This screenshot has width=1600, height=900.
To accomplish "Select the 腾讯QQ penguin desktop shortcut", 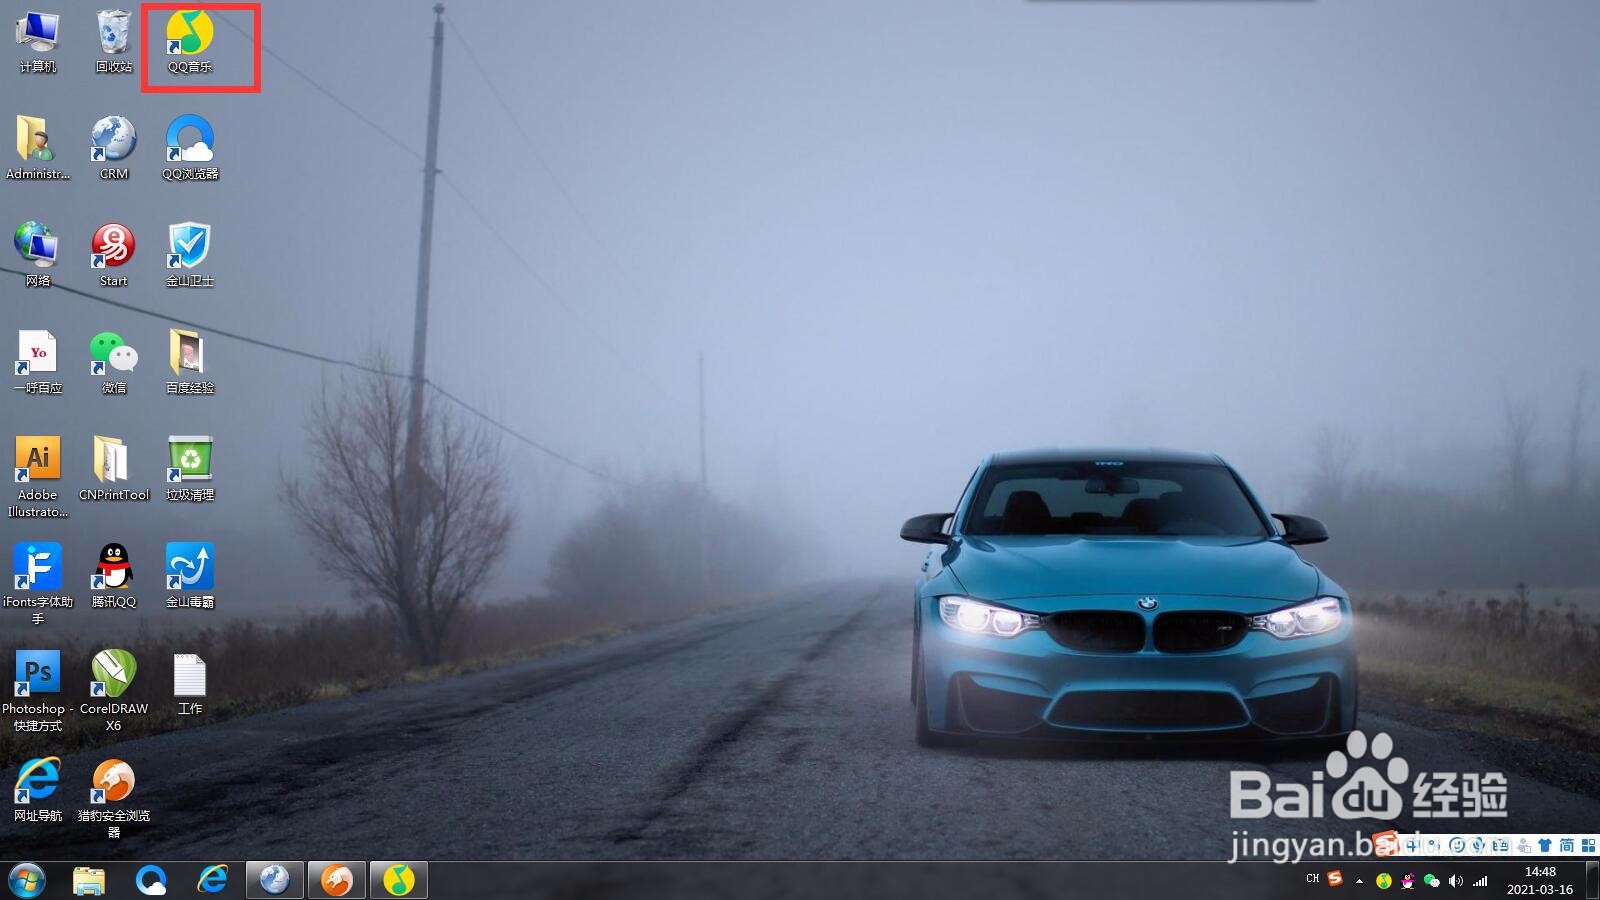I will (114, 576).
